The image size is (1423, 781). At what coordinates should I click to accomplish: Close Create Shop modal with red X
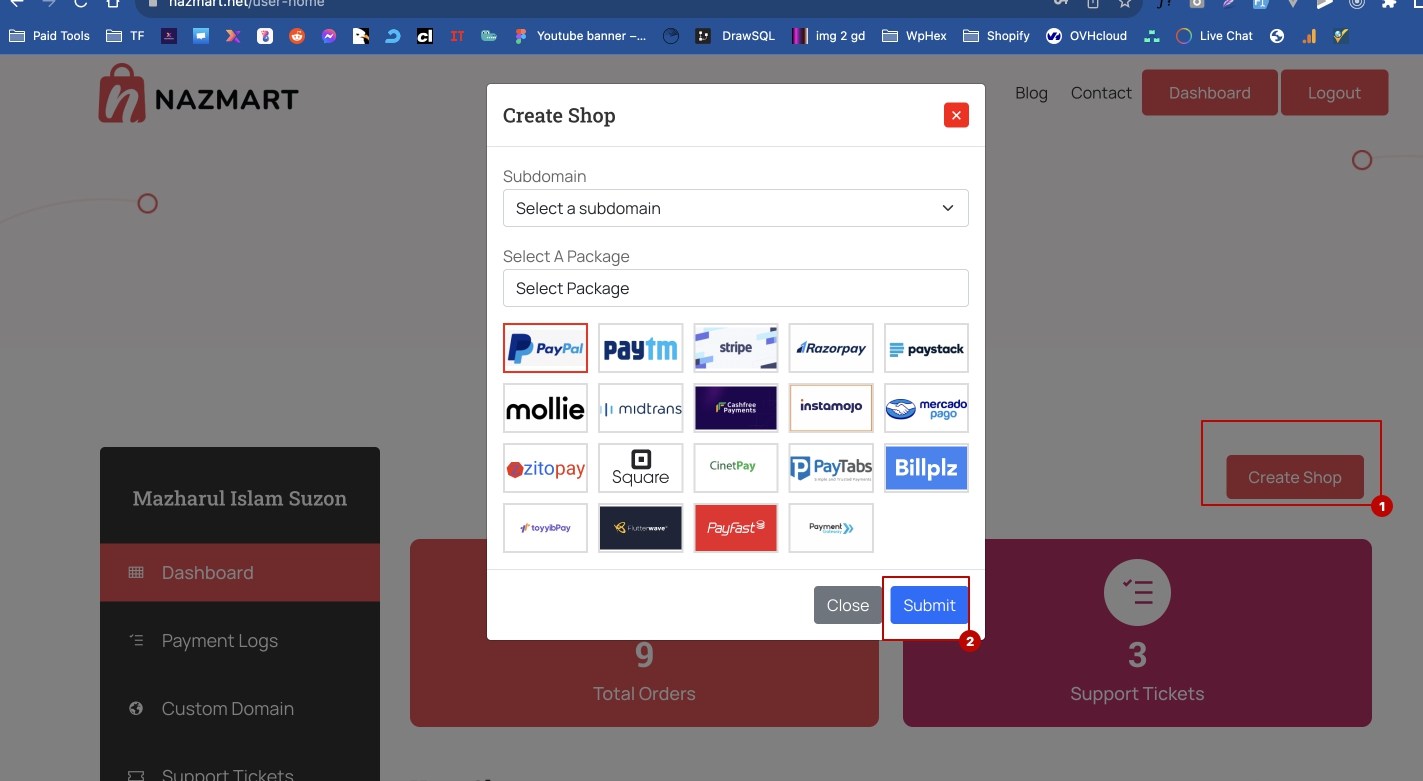tap(956, 115)
